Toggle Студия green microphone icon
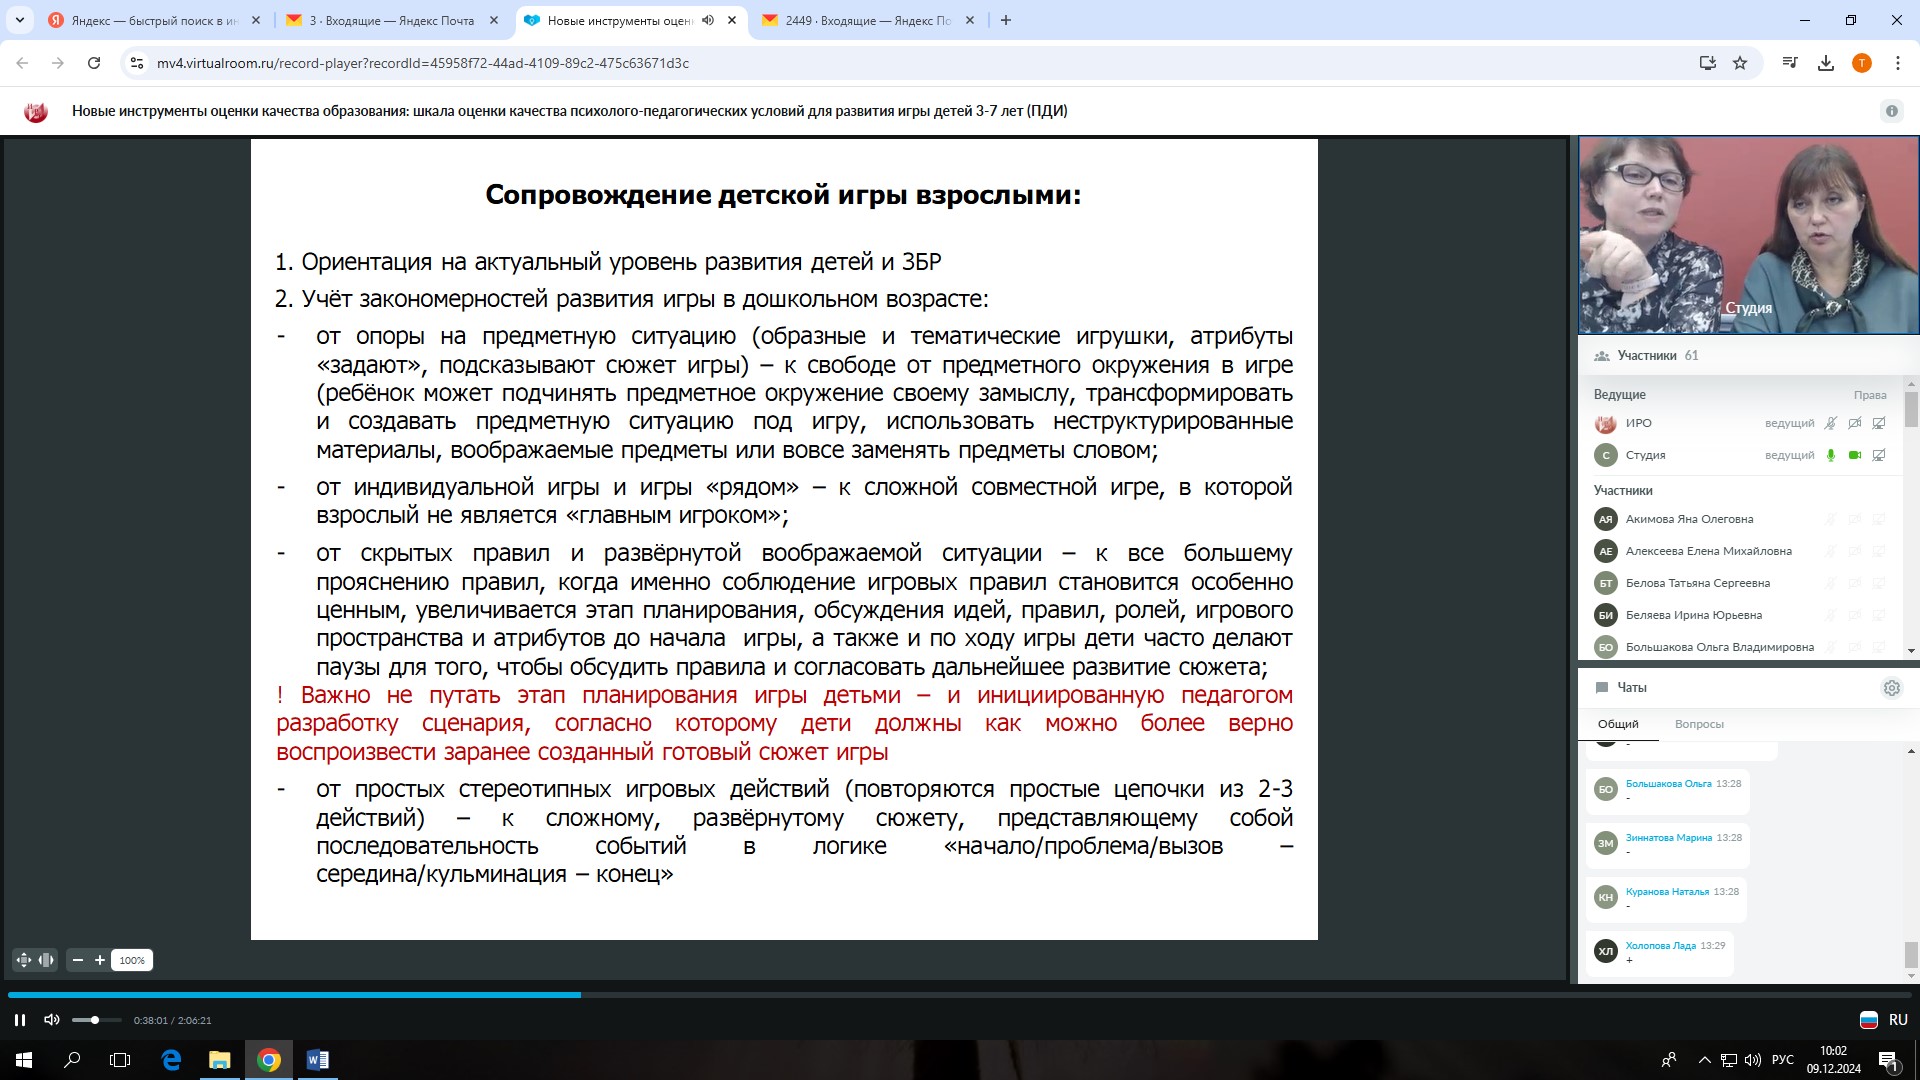 pyautogui.click(x=1831, y=455)
